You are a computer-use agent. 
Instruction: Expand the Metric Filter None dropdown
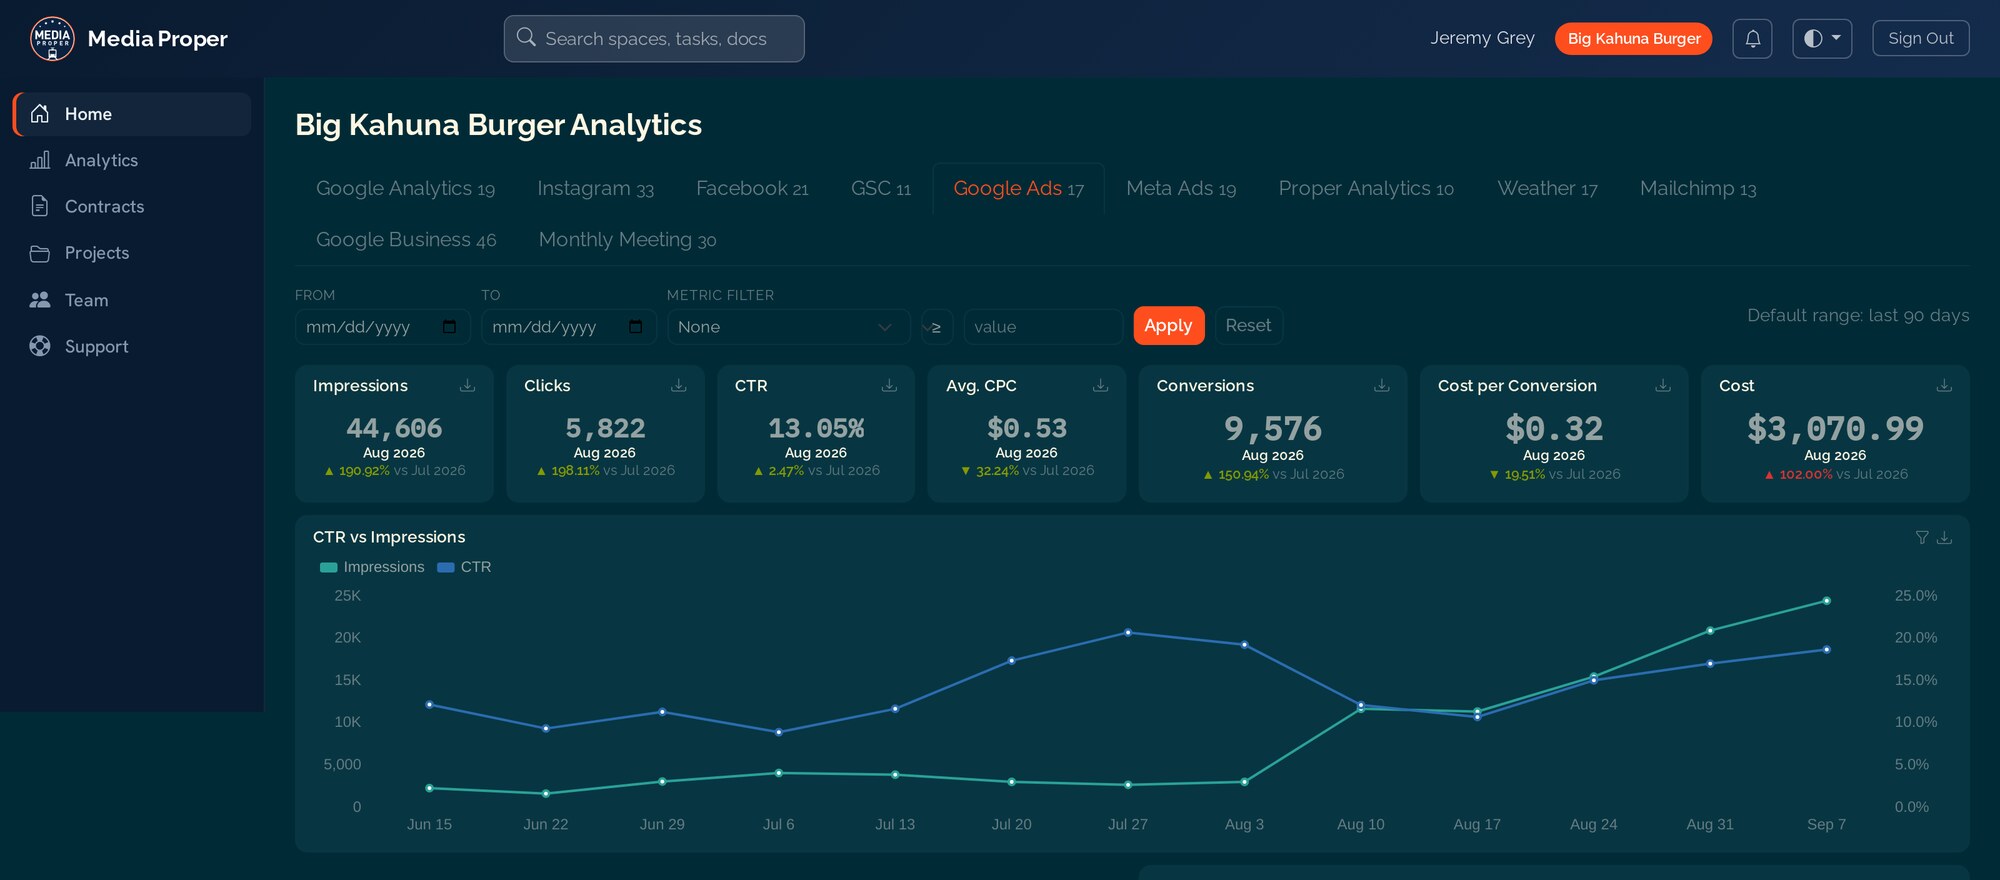click(x=788, y=327)
